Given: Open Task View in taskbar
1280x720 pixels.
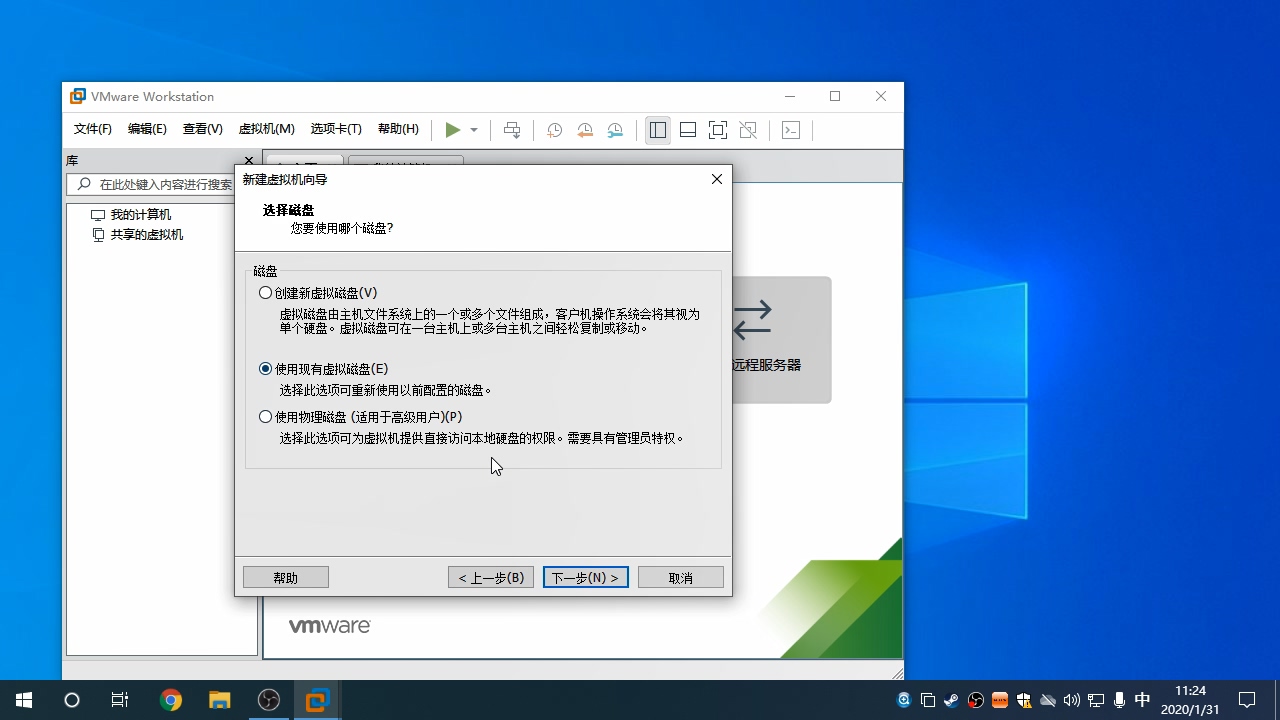Looking at the screenshot, I should pyautogui.click(x=120, y=700).
